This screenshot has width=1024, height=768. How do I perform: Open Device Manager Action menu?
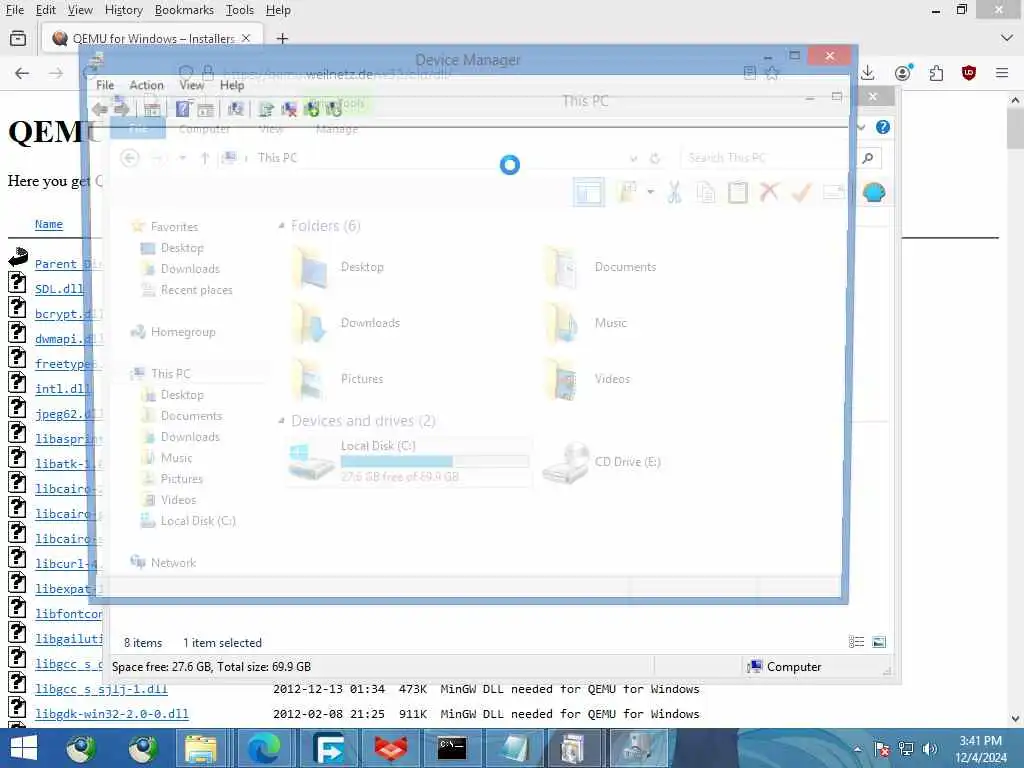click(x=146, y=85)
